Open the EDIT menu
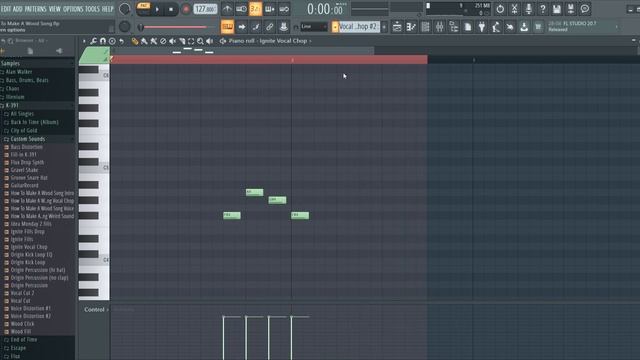Image resolution: width=640 pixels, height=360 pixels. [x=6, y=9]
